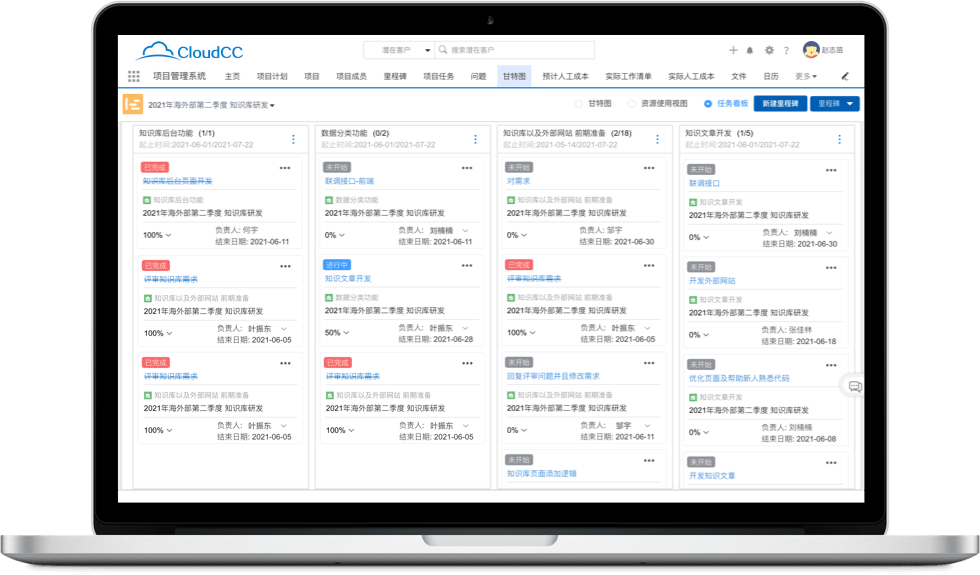Open vertical dots menu of 数据分类功能 column
980x575 pixels.
[475, 139]
